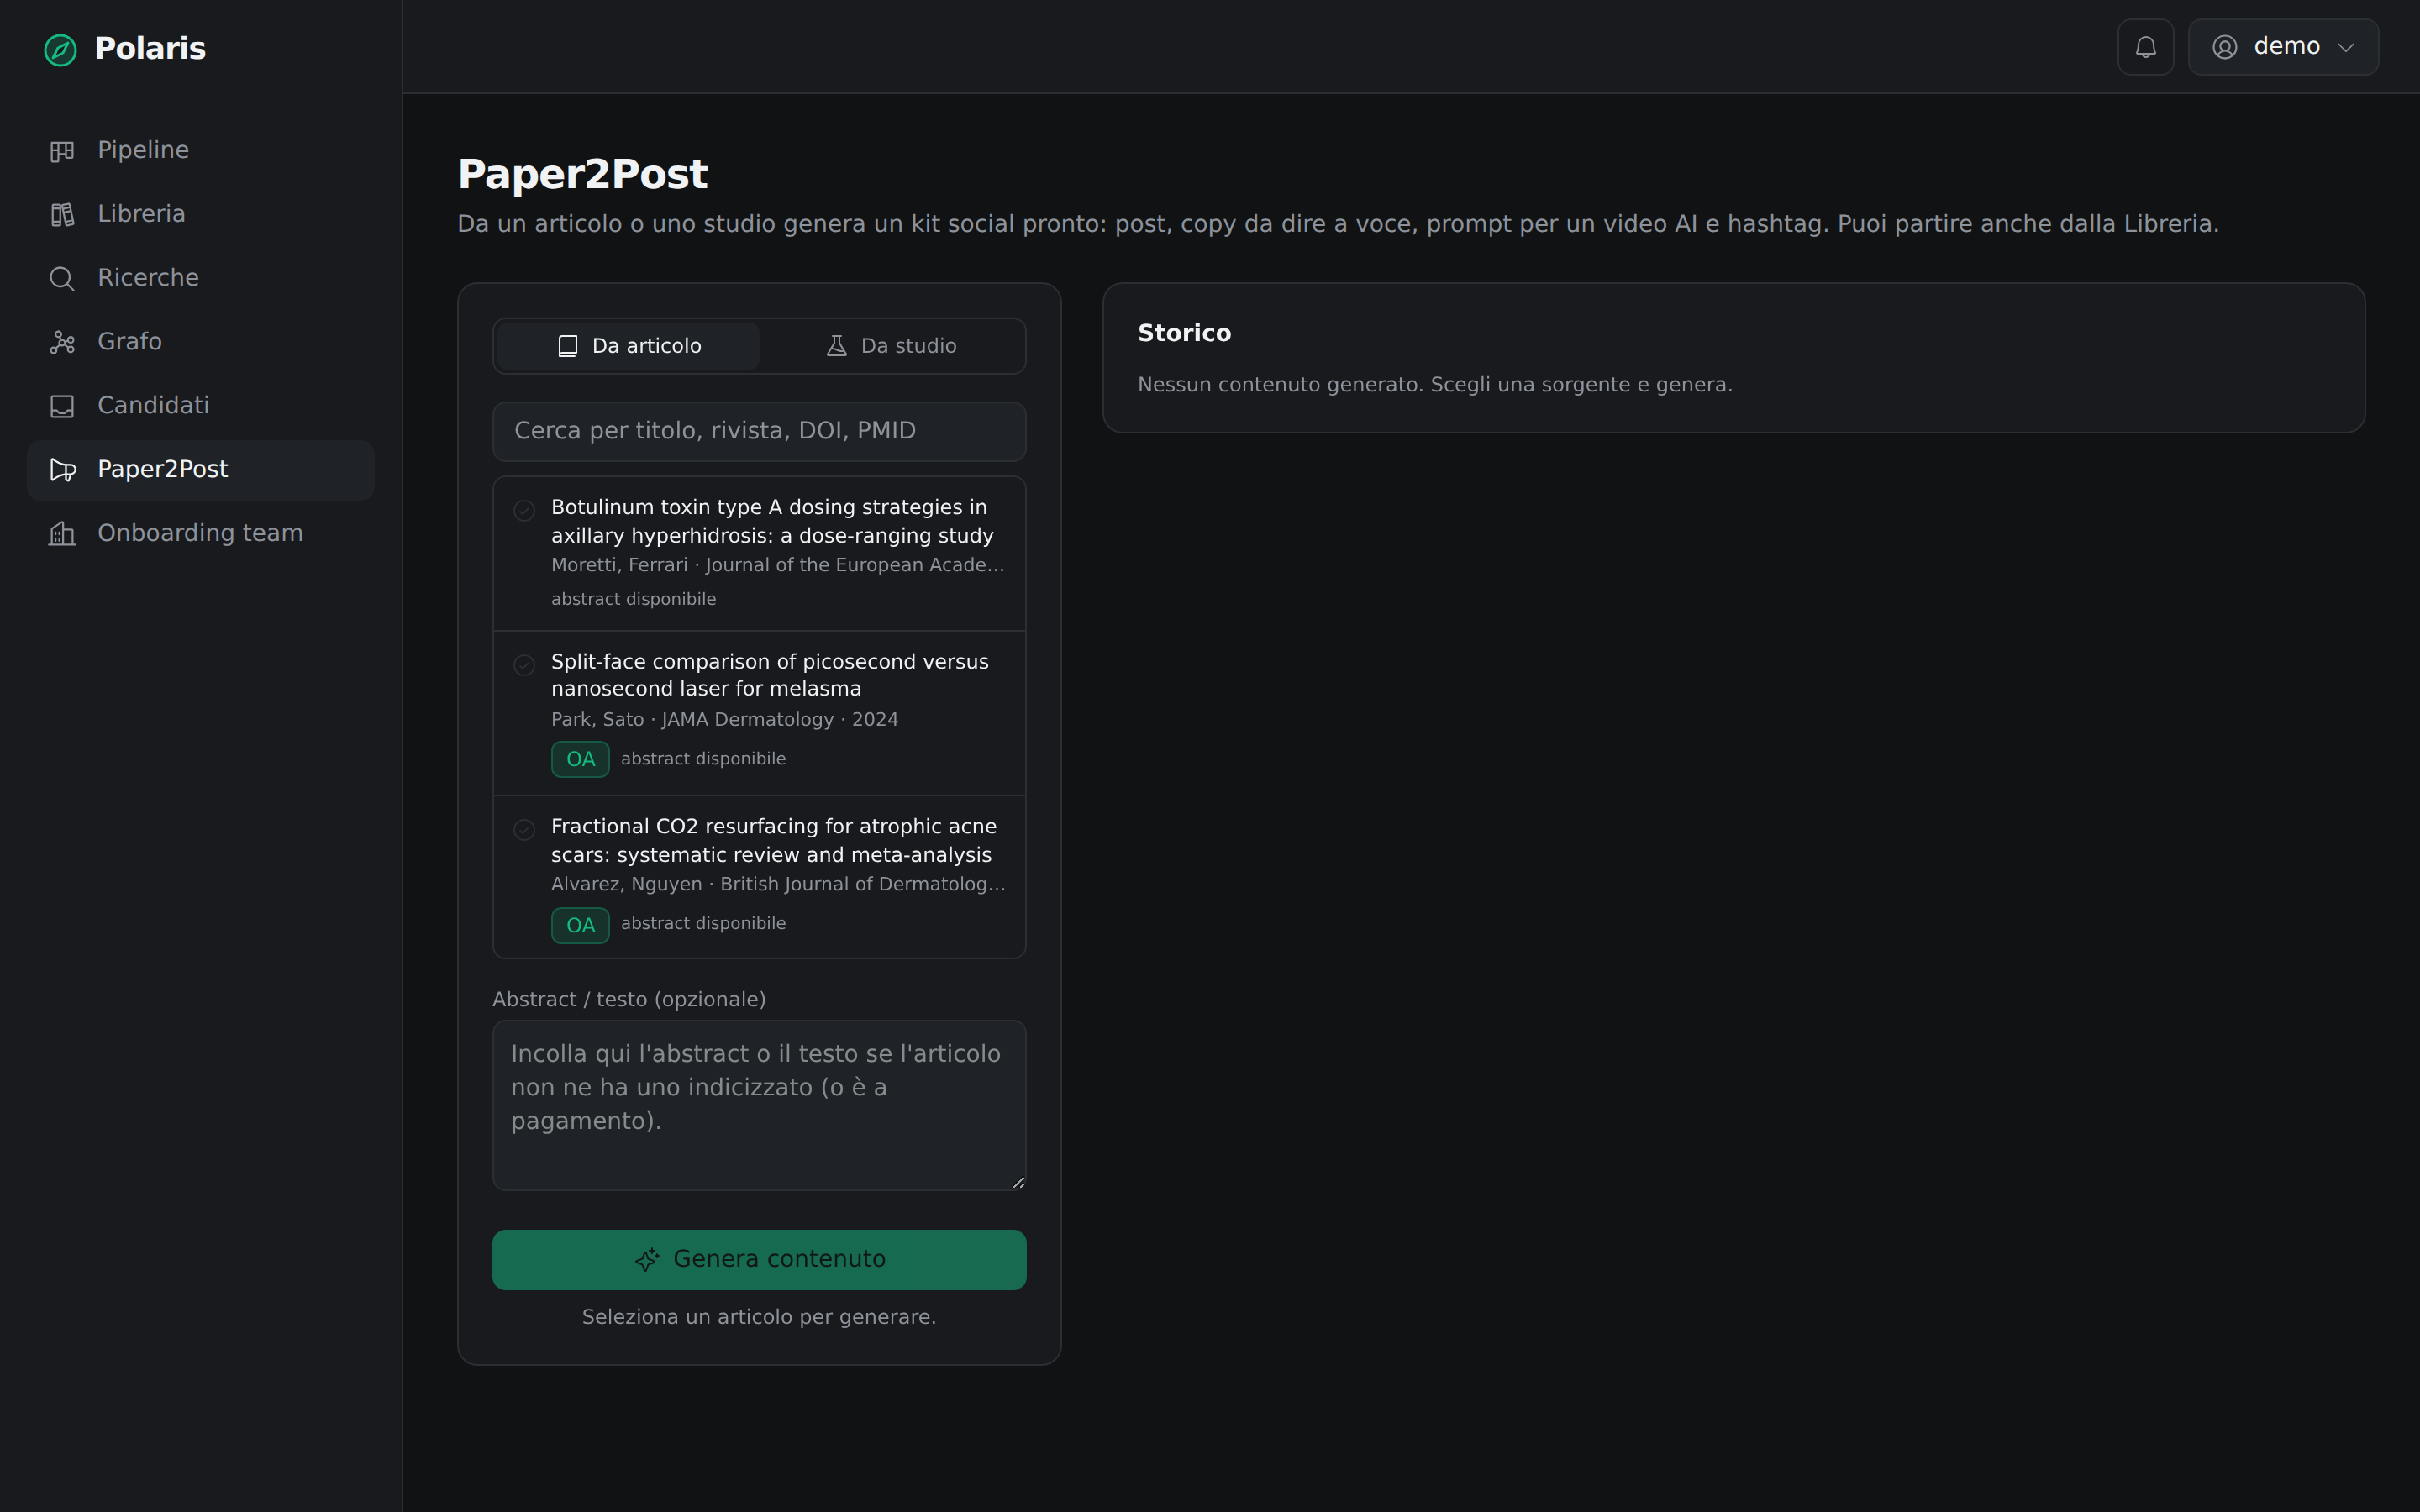2420x1512 pixels.
Task: Click "Moretti, Ferrari" author line
Action: coord(778,565)
